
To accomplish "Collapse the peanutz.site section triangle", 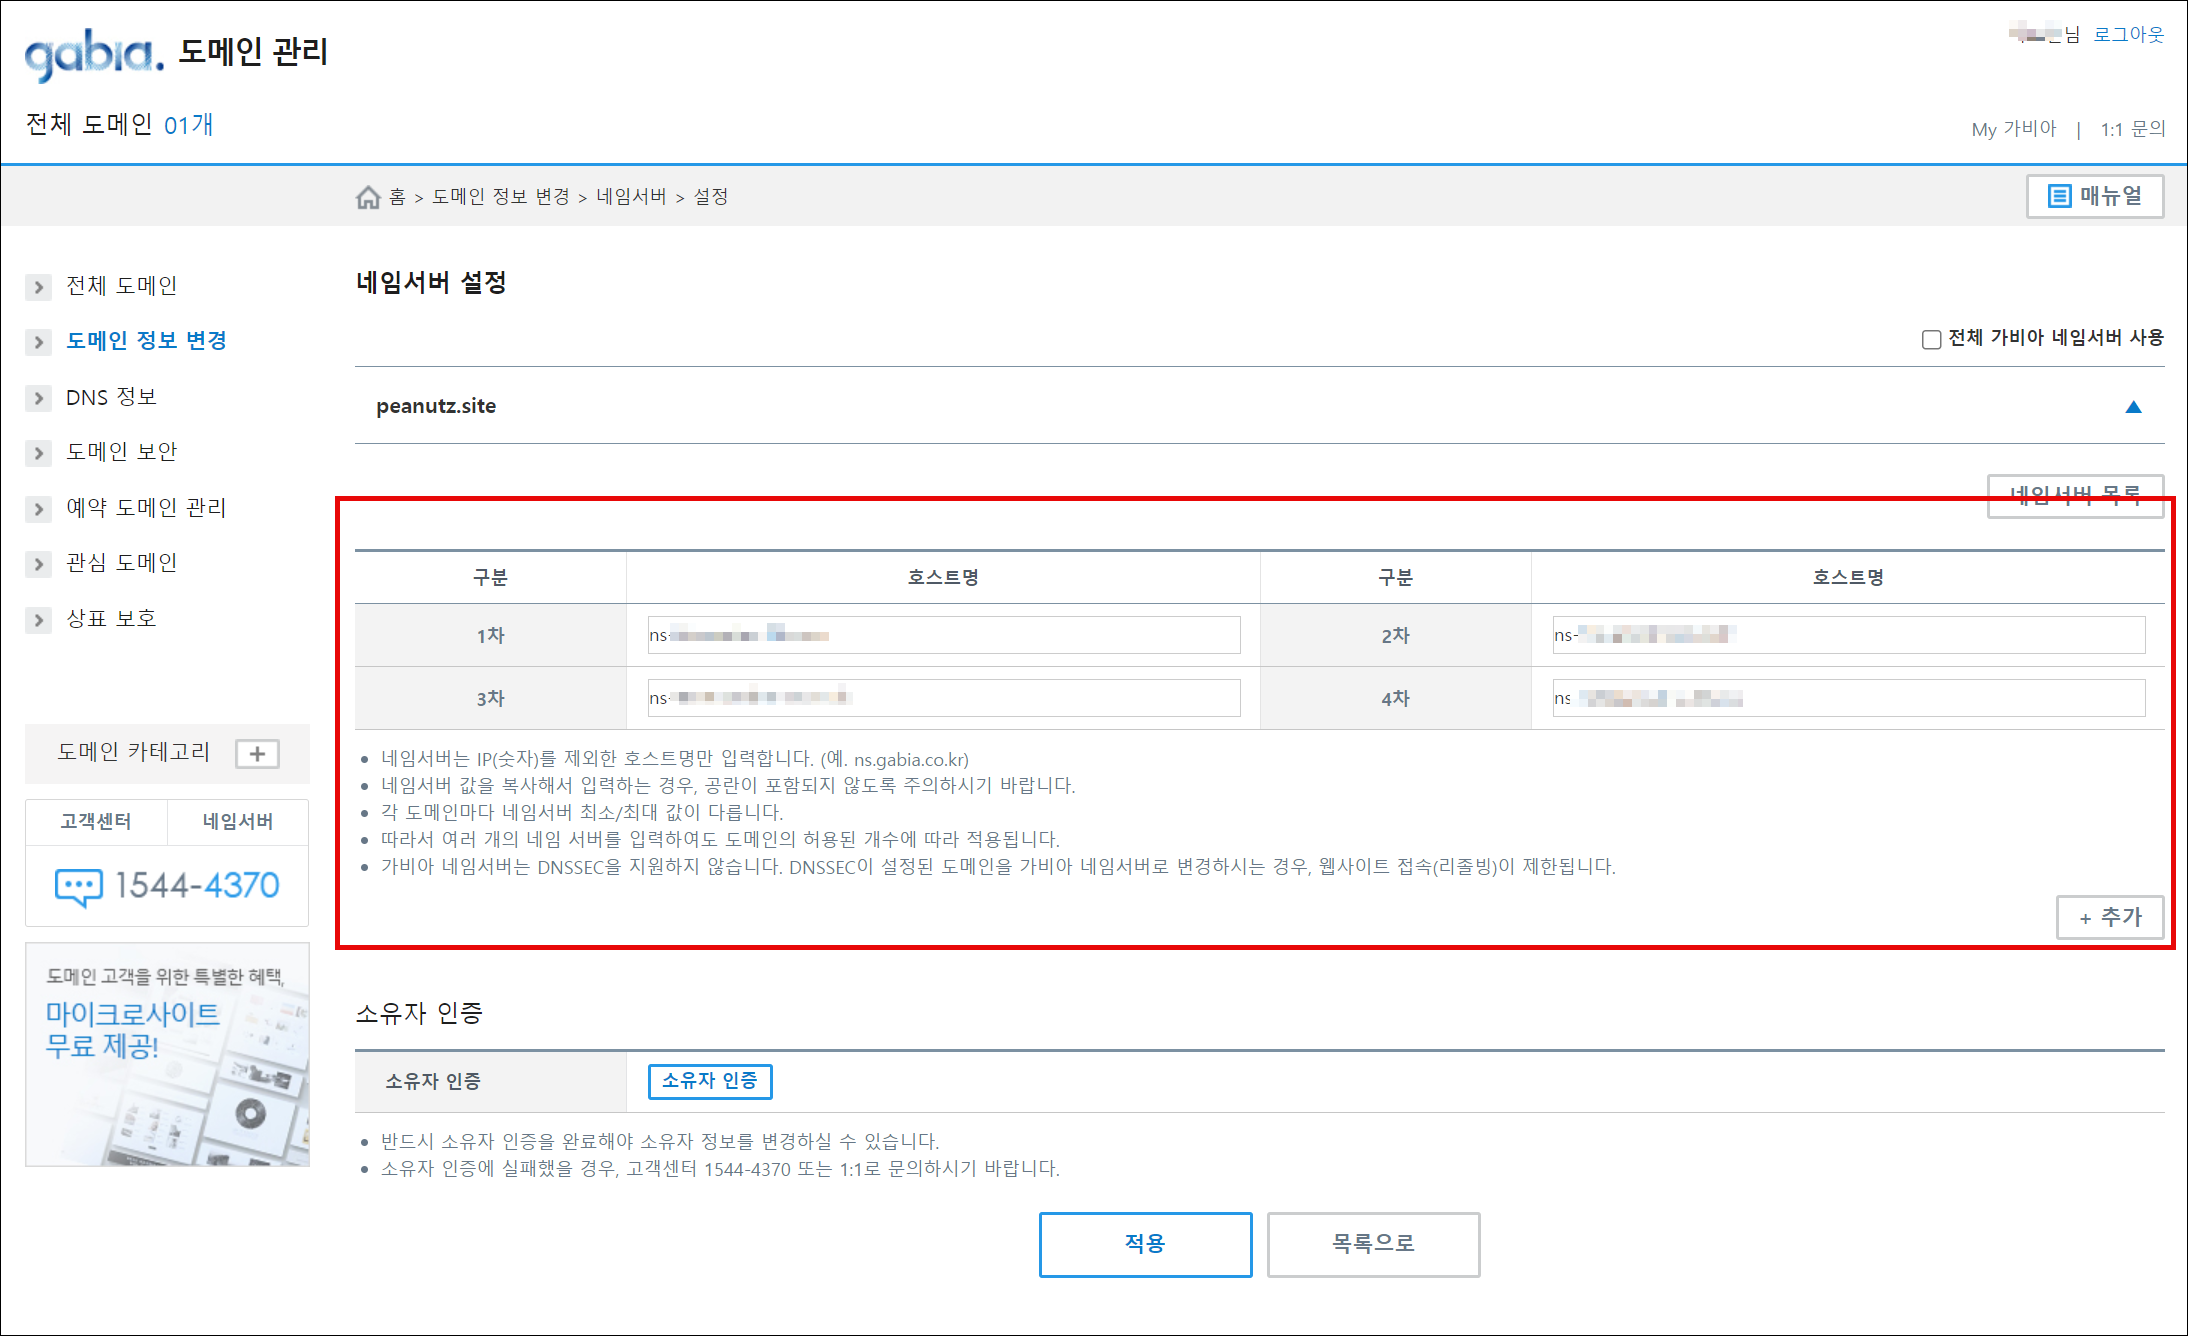I will point(2133,407).
